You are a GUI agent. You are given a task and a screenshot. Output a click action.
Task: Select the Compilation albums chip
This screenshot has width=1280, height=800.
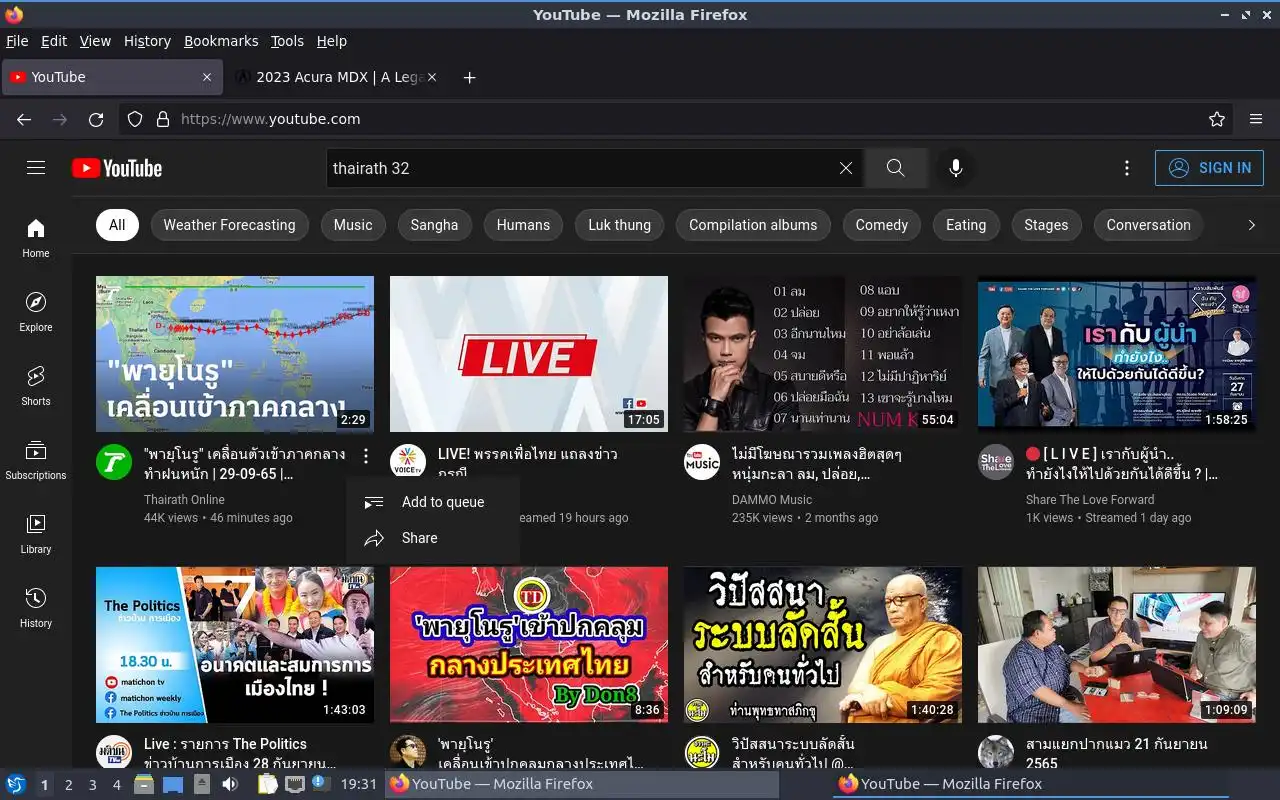click(753, 225)
